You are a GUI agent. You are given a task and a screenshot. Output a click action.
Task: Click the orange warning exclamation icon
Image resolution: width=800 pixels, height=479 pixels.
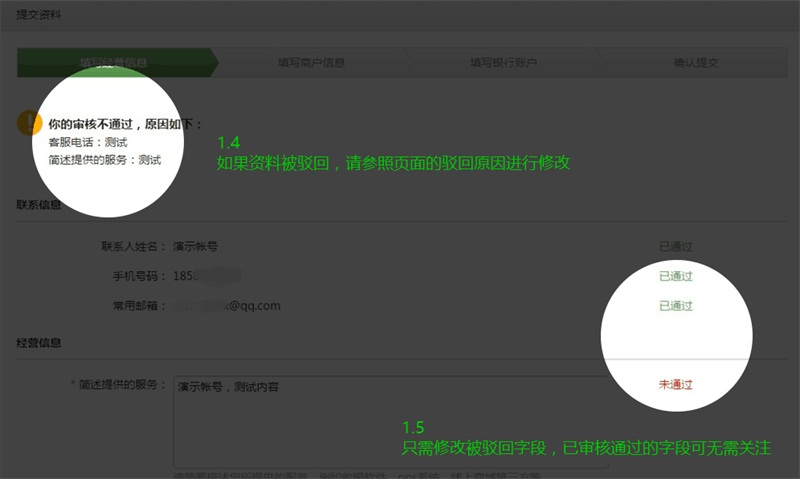pos(29,123)
